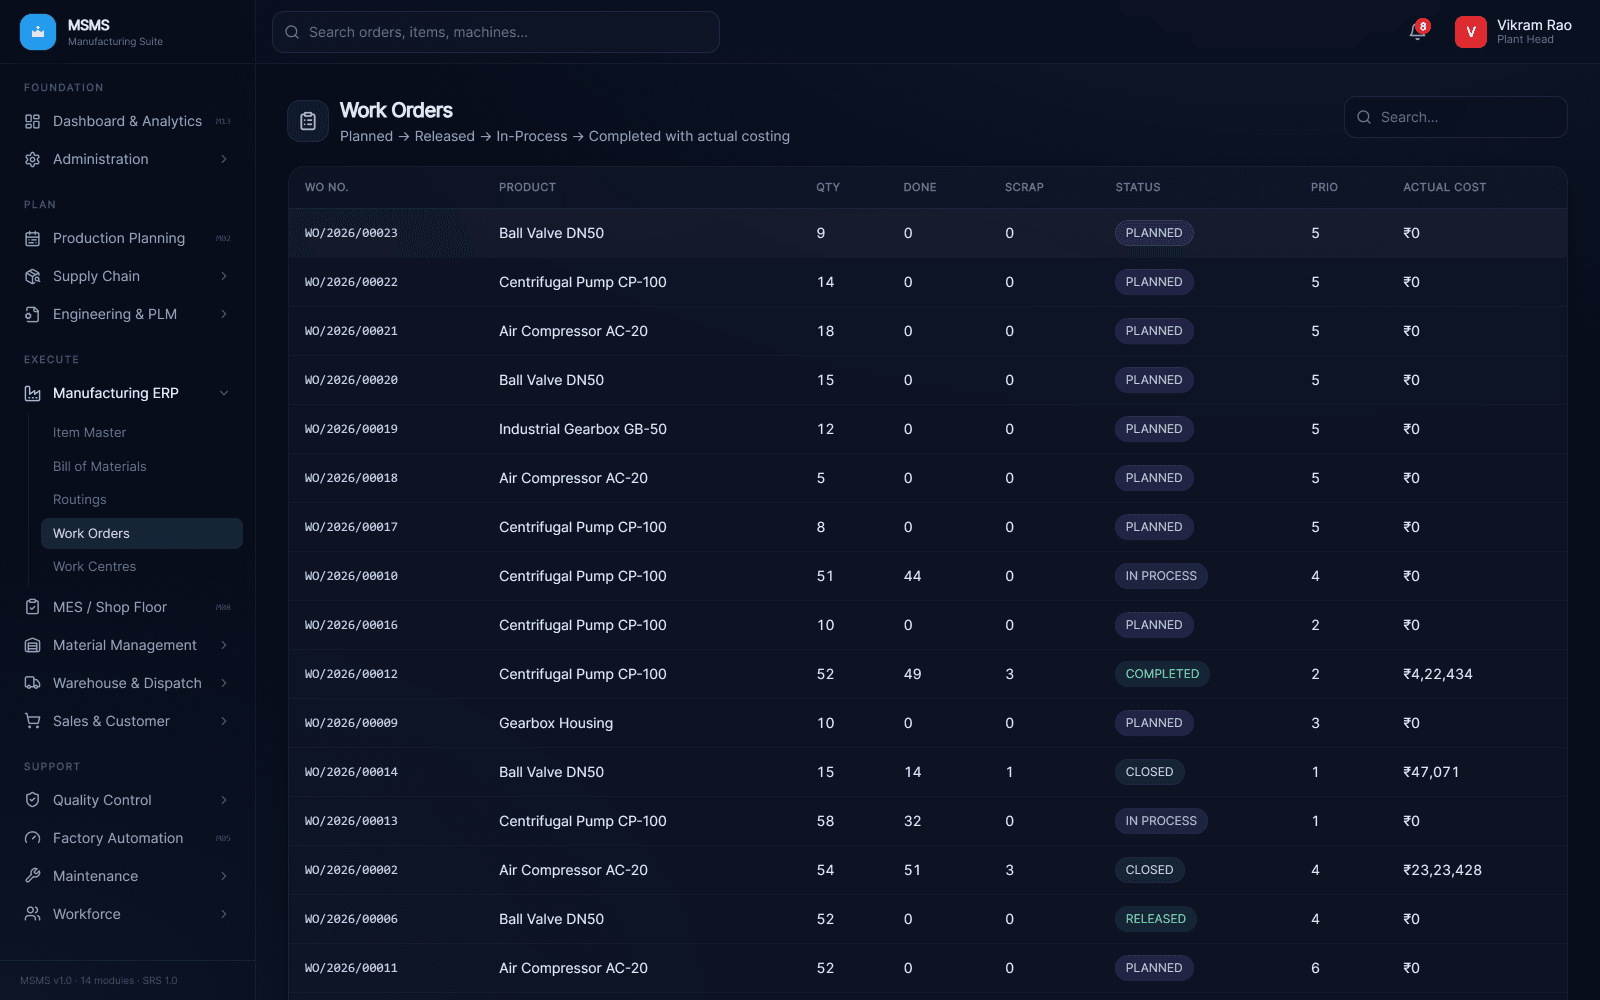Image resolution: width=1600 pixels, height=1000 pixels.
Task: Click Supply Chain box icon
Action: click(x=33, y=276)
